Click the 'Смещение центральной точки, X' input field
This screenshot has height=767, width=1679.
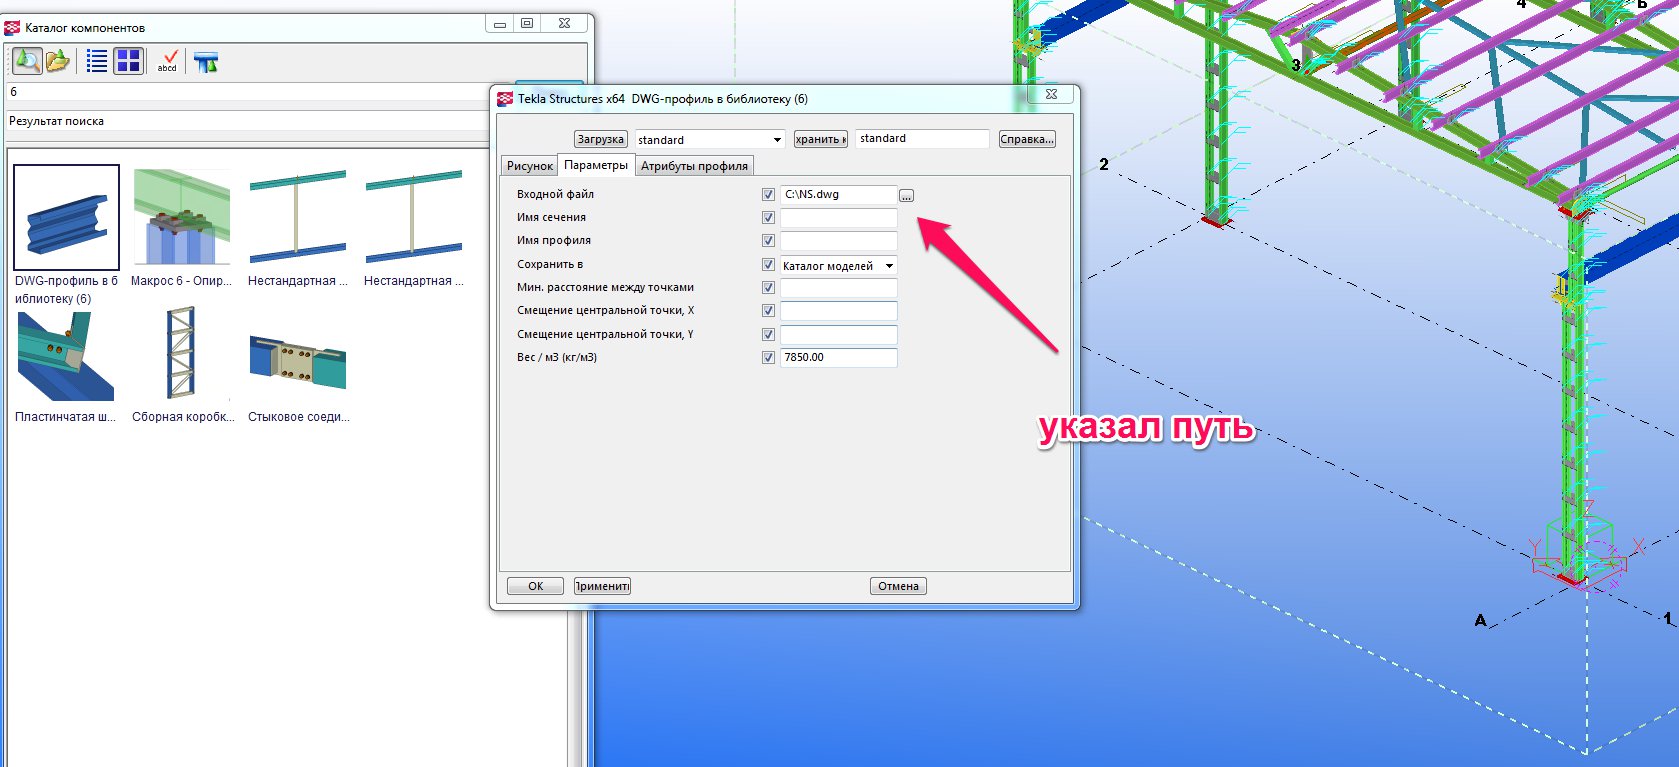pos(838,310)
